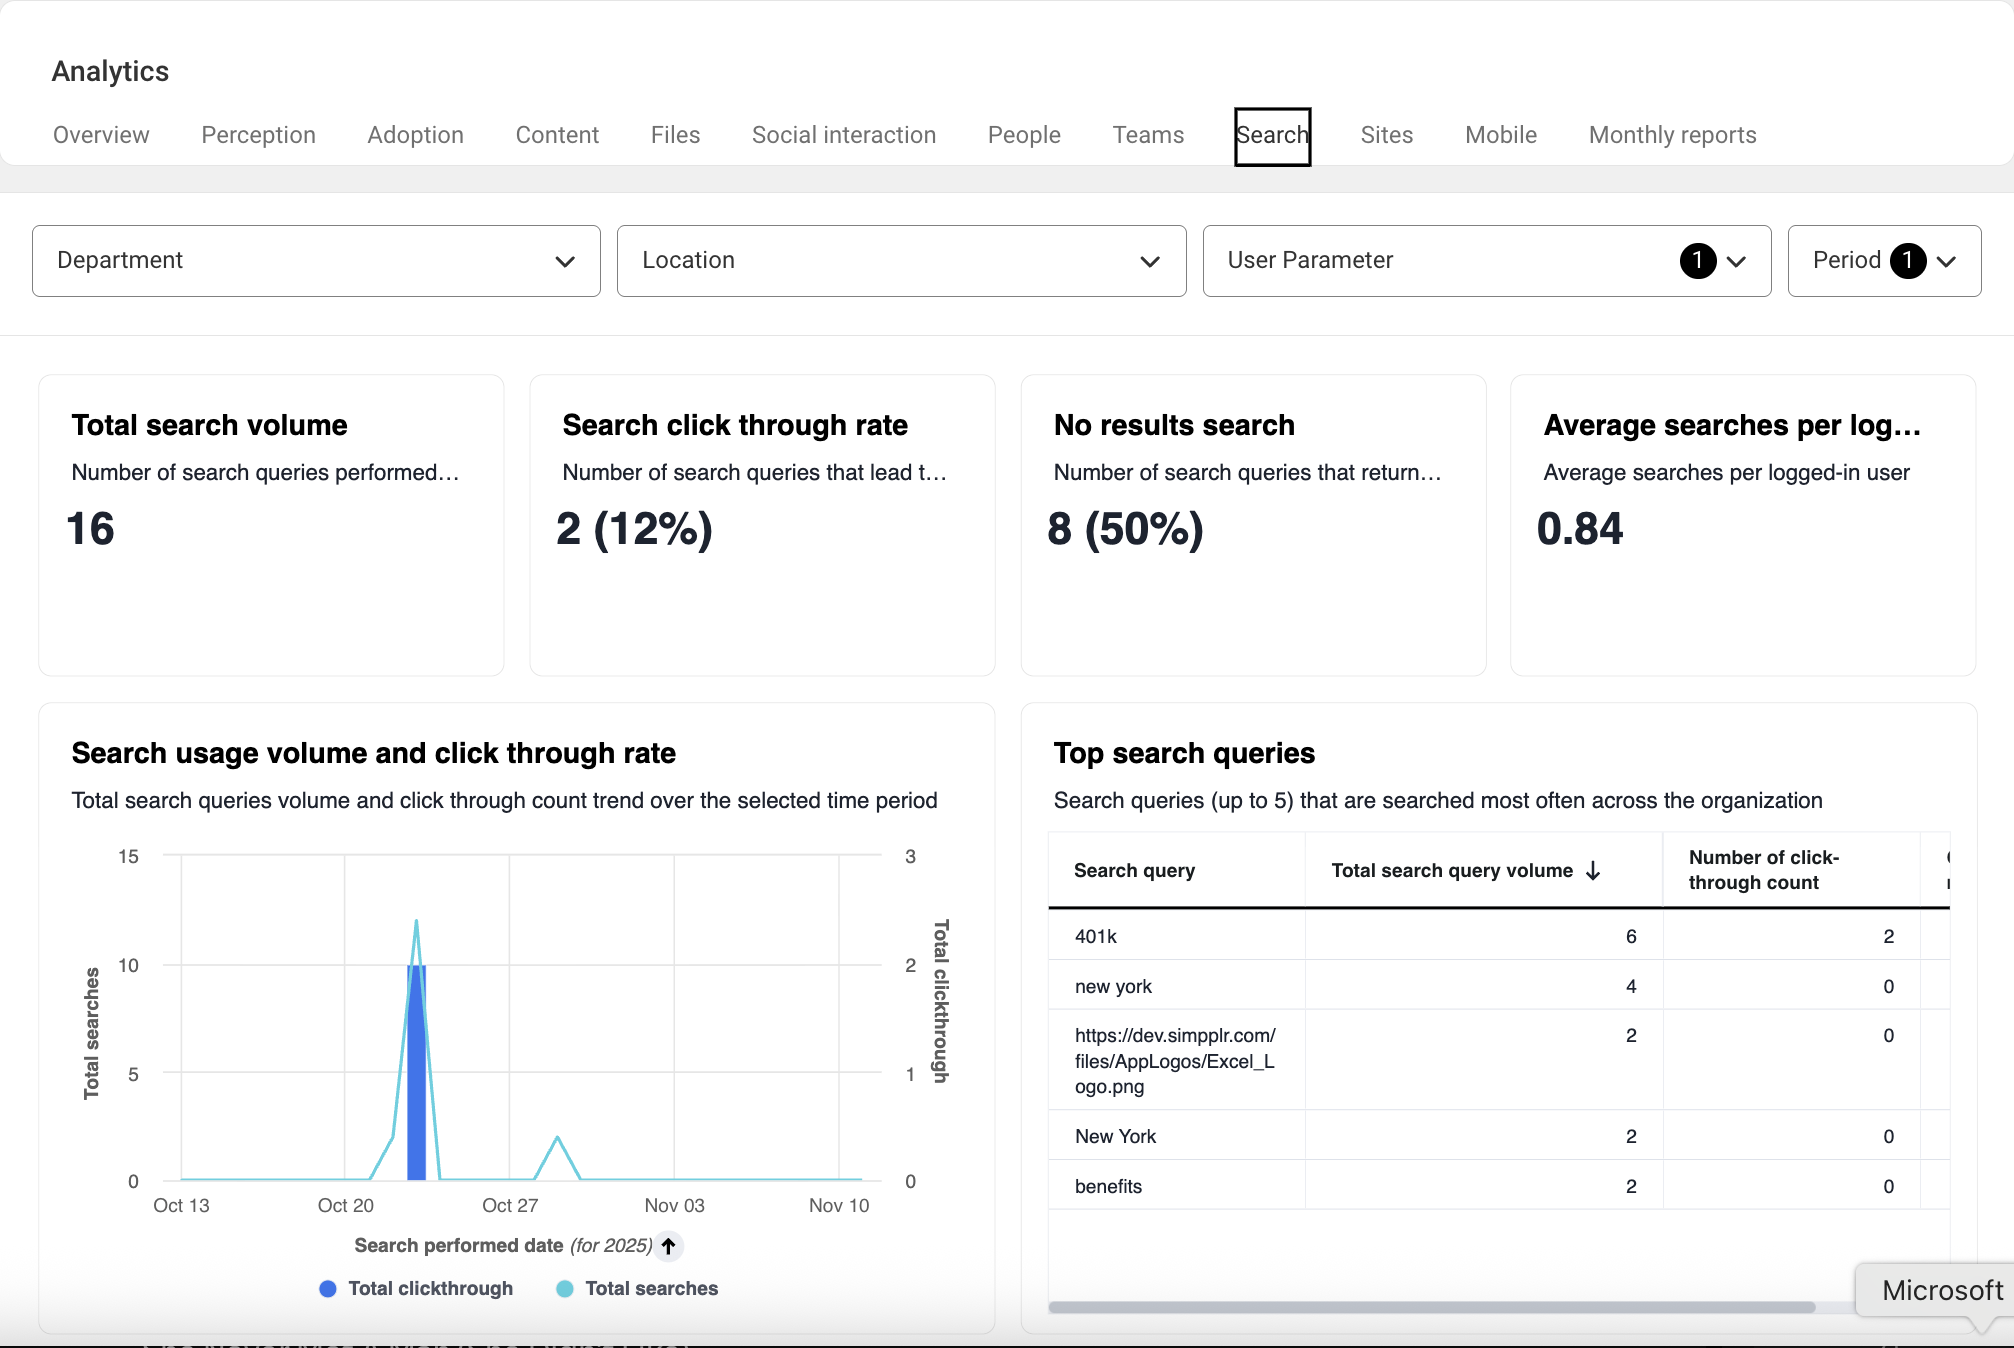Click the Period filter count badge

pyautogui.click(x=1907, y=261)
